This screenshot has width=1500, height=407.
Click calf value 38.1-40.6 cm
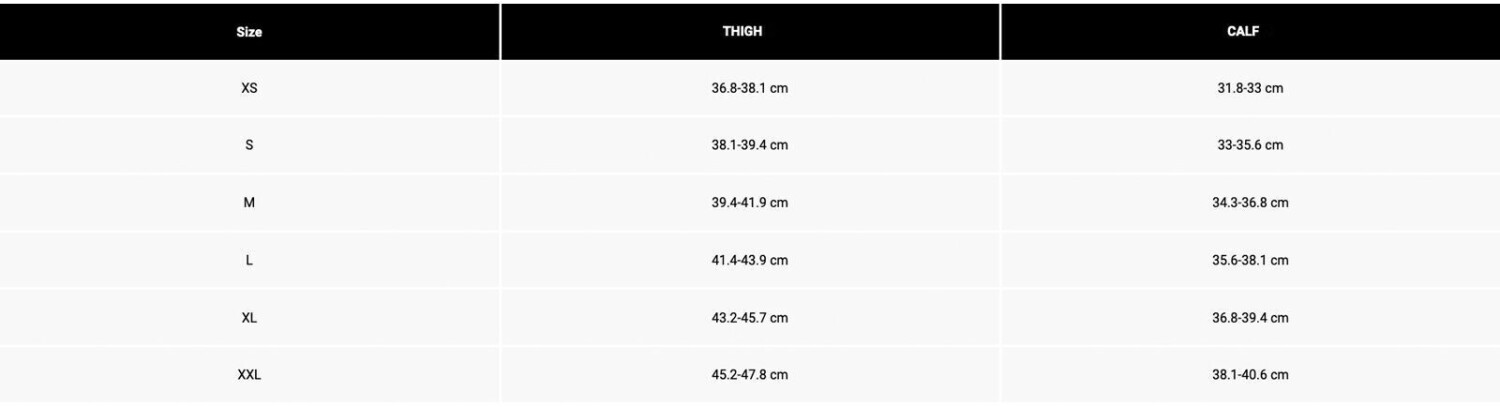coord(1250,375)
